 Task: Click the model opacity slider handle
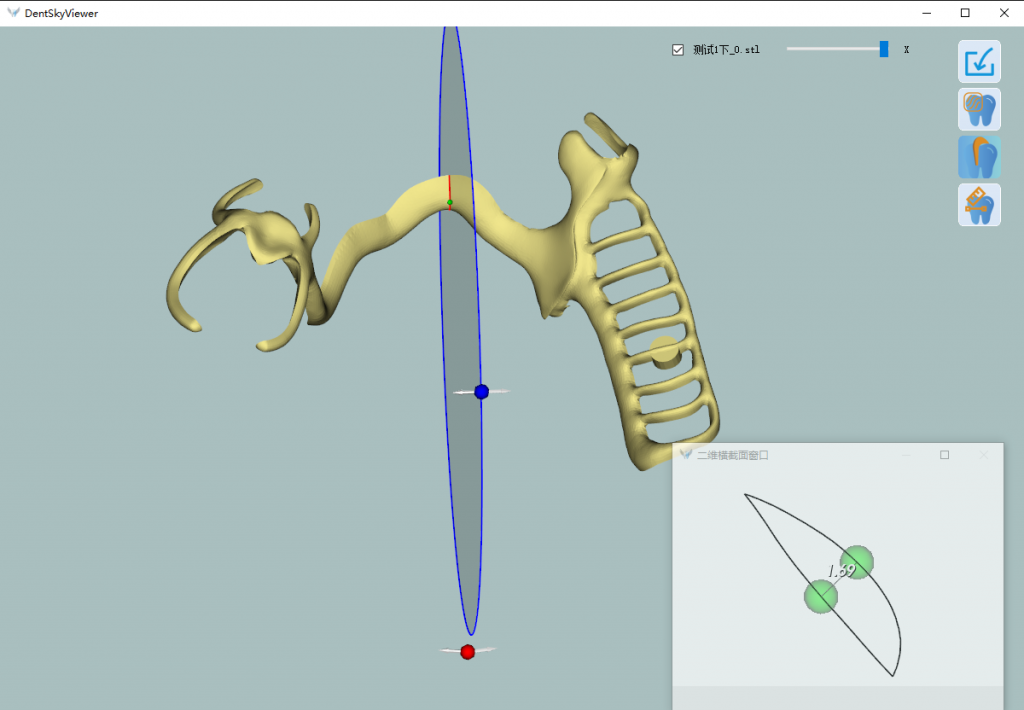(x=883, y=49)
